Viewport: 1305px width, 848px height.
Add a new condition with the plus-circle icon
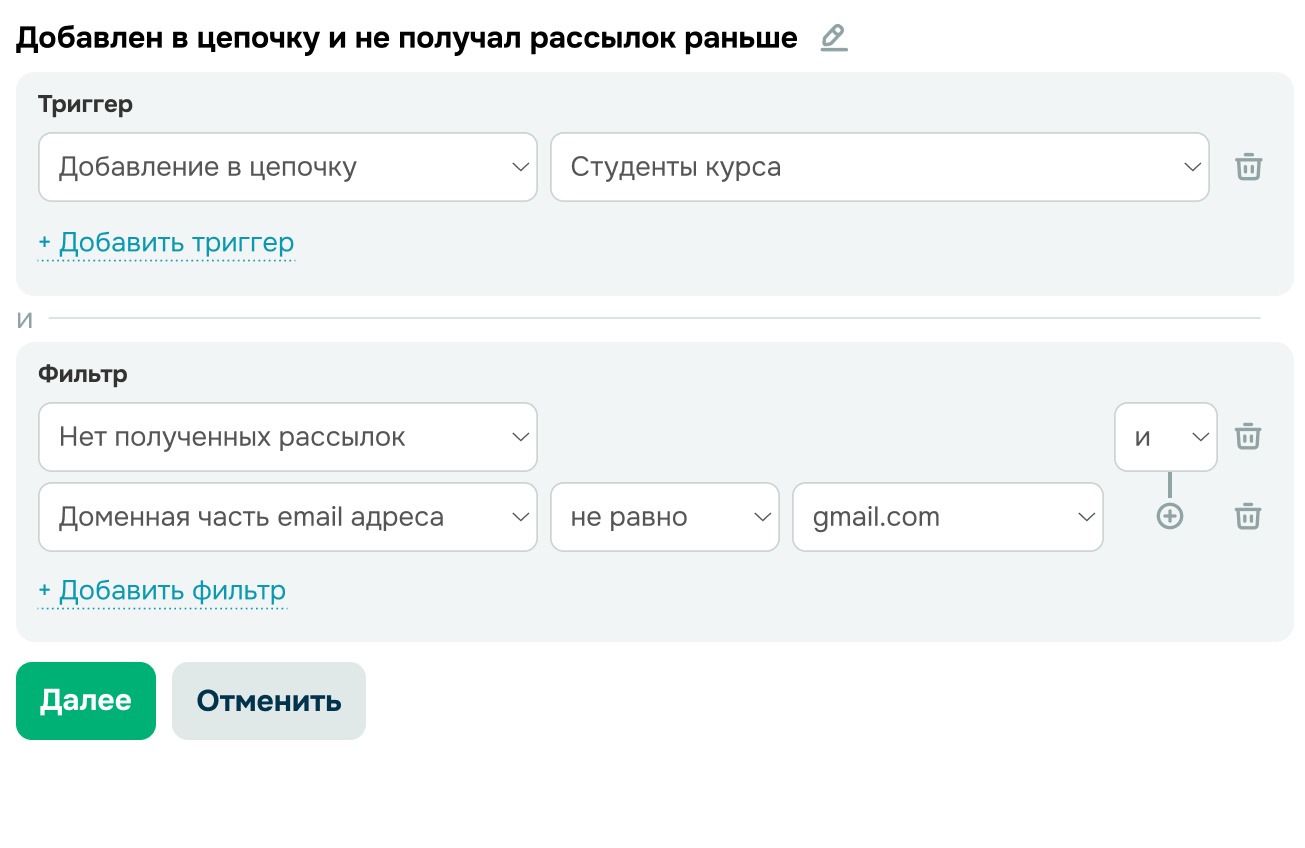pos(1168,517)
